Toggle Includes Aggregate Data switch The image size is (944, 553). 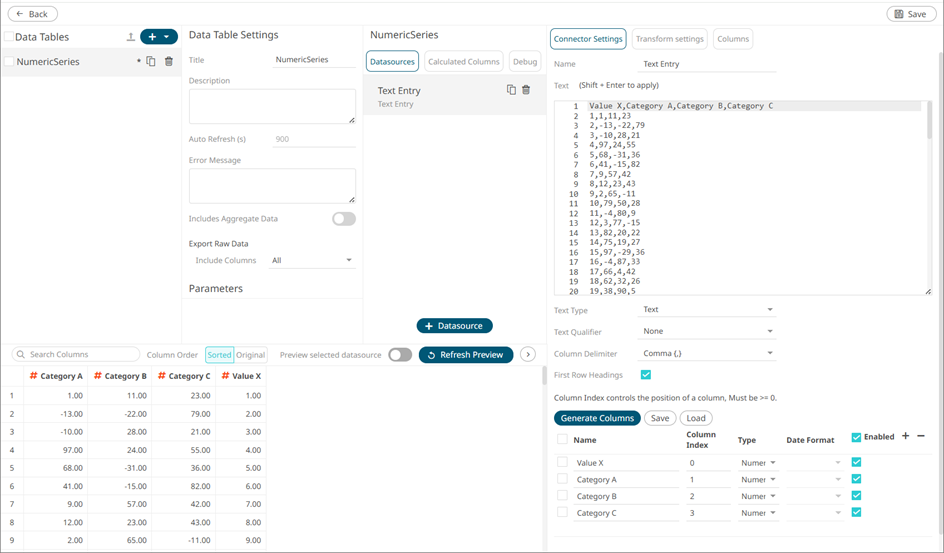343,219
